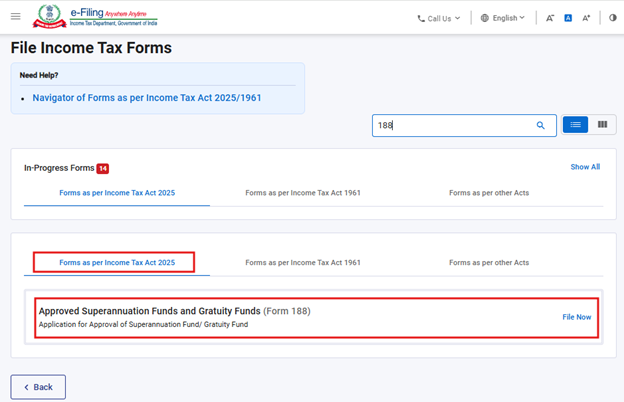Select In-Progress 'Forms as per other Acts' tab

click(x=489, y=193)
